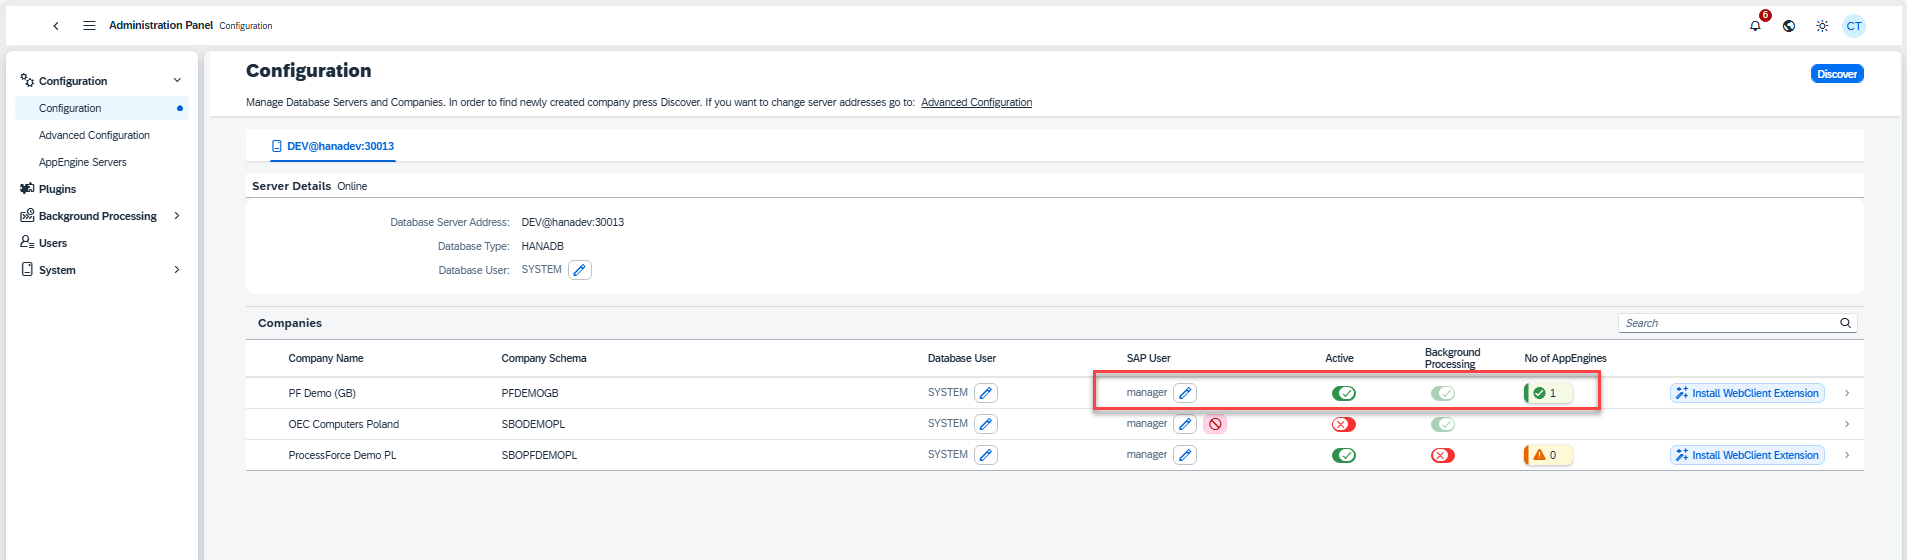Collapse the Configuration sidebar section chevron
Image resolution: width=1907 pixels, height=560 pixels.
(x=177, y=80)
